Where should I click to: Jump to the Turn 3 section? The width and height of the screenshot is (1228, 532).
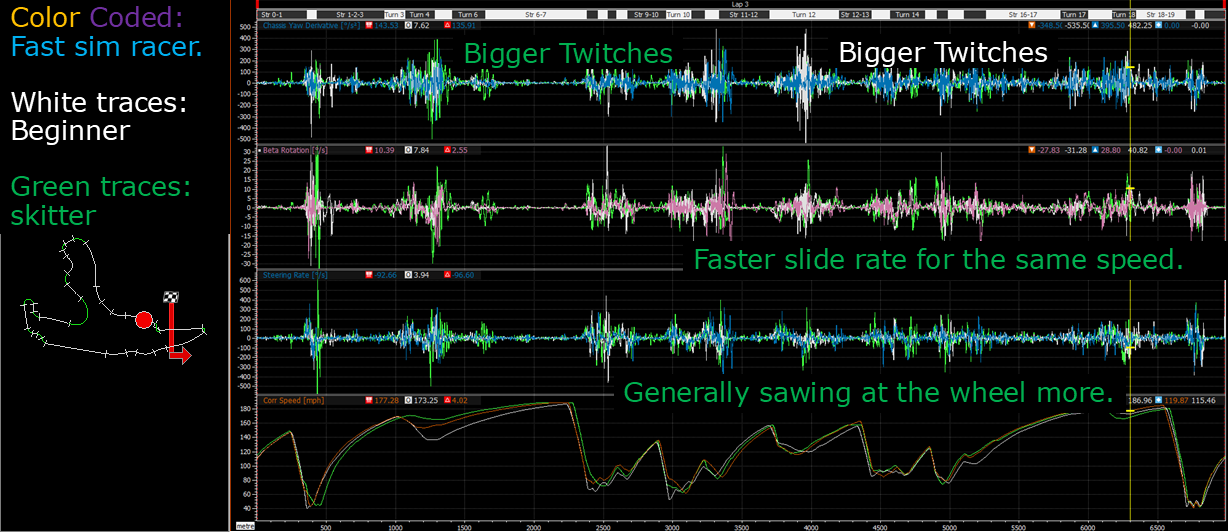tap(394, 15)
